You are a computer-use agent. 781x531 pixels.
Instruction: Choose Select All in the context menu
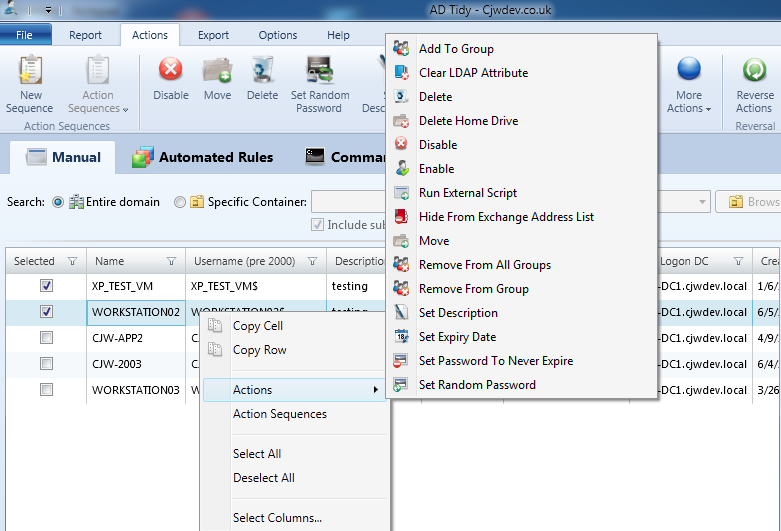257,454
